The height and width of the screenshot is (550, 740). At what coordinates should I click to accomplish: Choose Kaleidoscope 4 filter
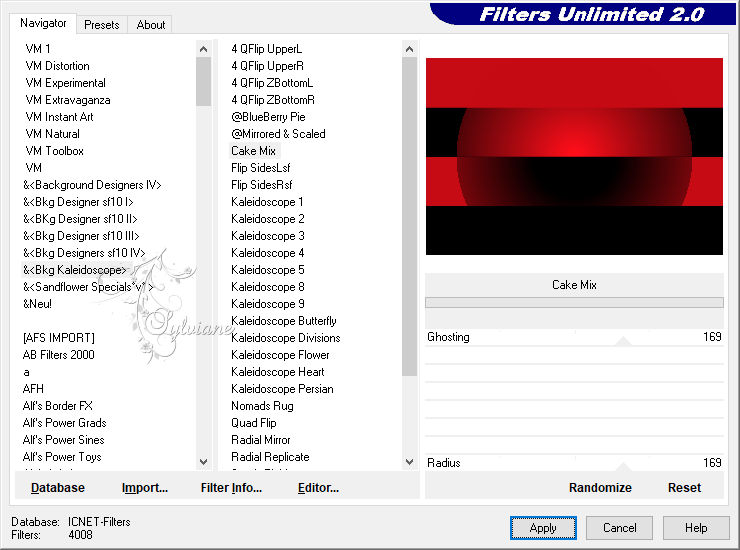point(268,253)
